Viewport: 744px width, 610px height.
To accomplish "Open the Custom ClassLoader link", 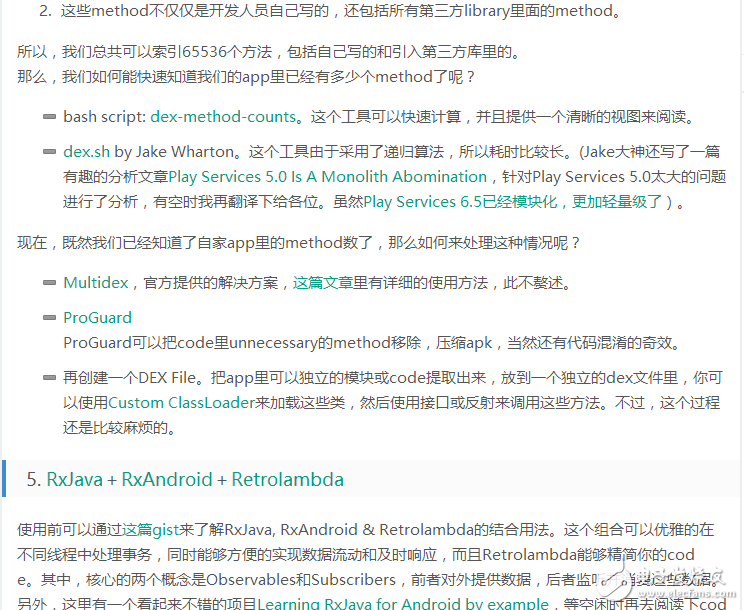I will click(x=182, y=403).
